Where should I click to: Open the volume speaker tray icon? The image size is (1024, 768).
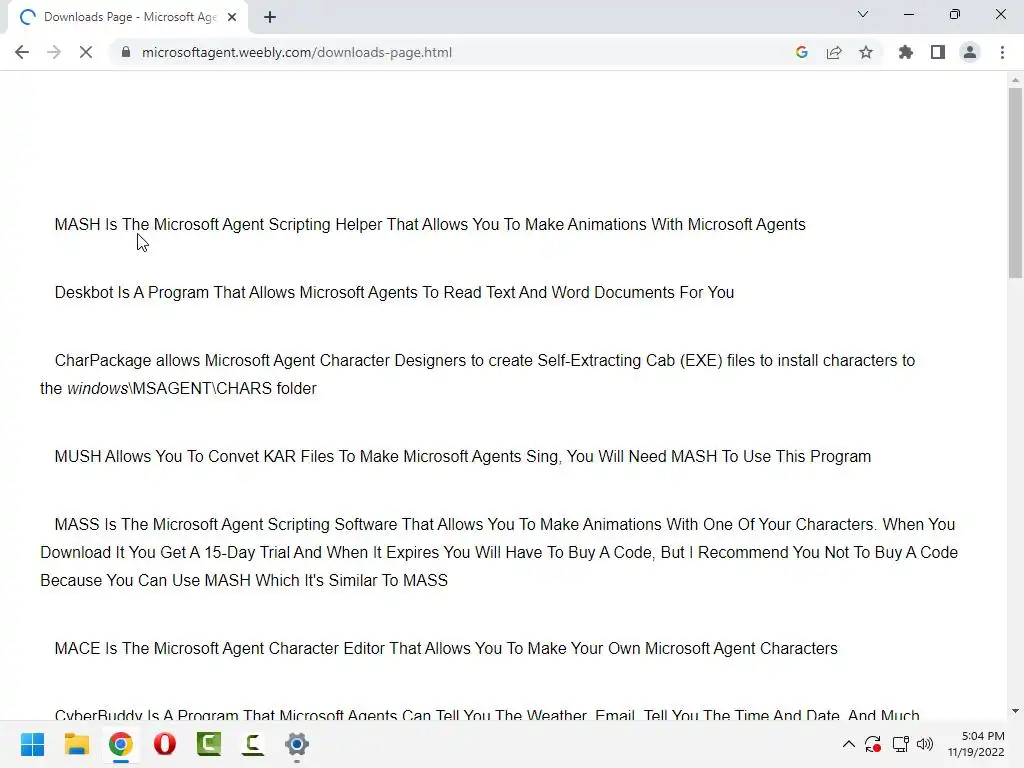(x=925, y=744)
